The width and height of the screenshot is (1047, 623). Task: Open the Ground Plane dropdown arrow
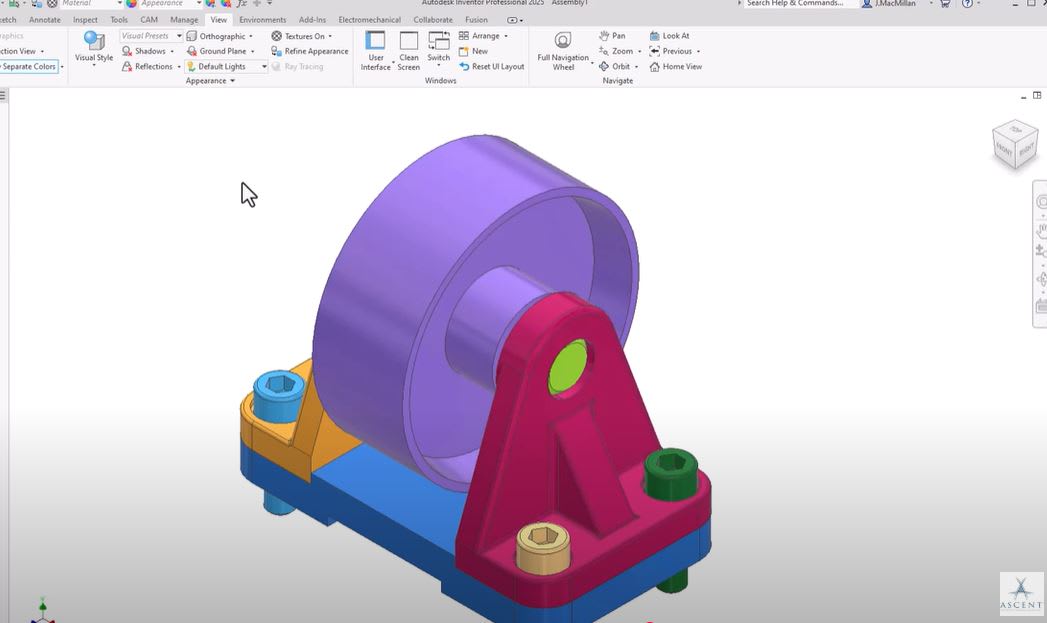[252, 51]
